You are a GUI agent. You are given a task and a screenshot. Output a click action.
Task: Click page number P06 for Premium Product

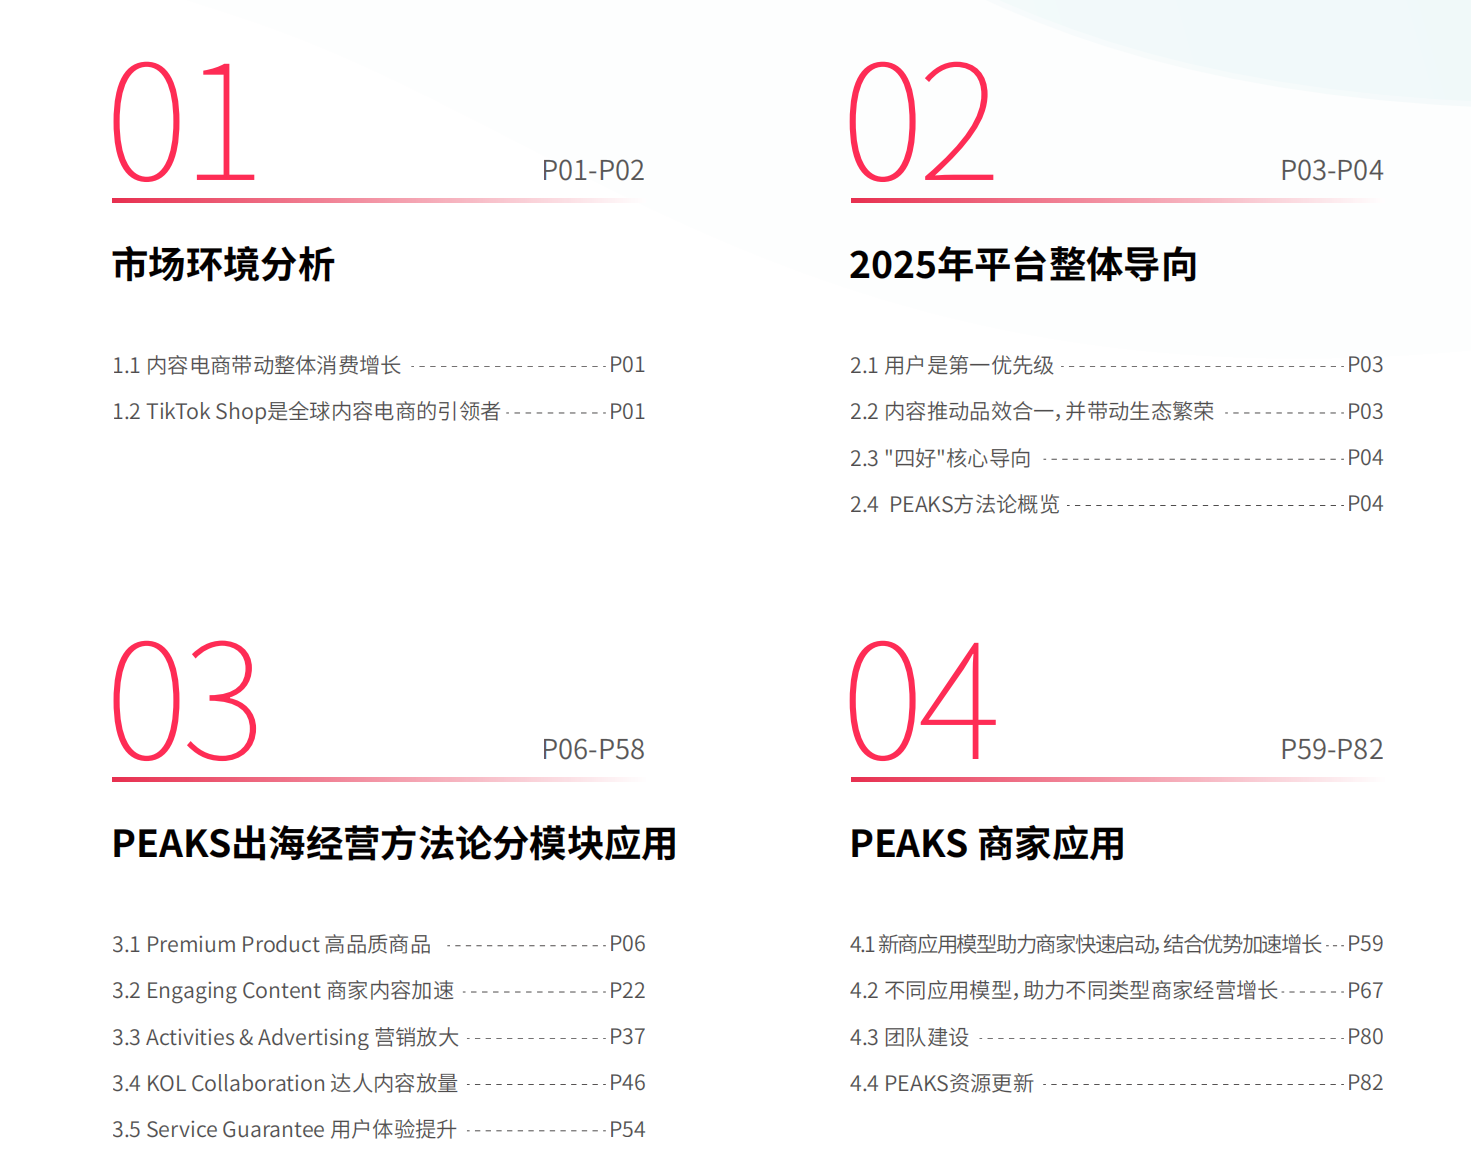click(x=627, y=944)
